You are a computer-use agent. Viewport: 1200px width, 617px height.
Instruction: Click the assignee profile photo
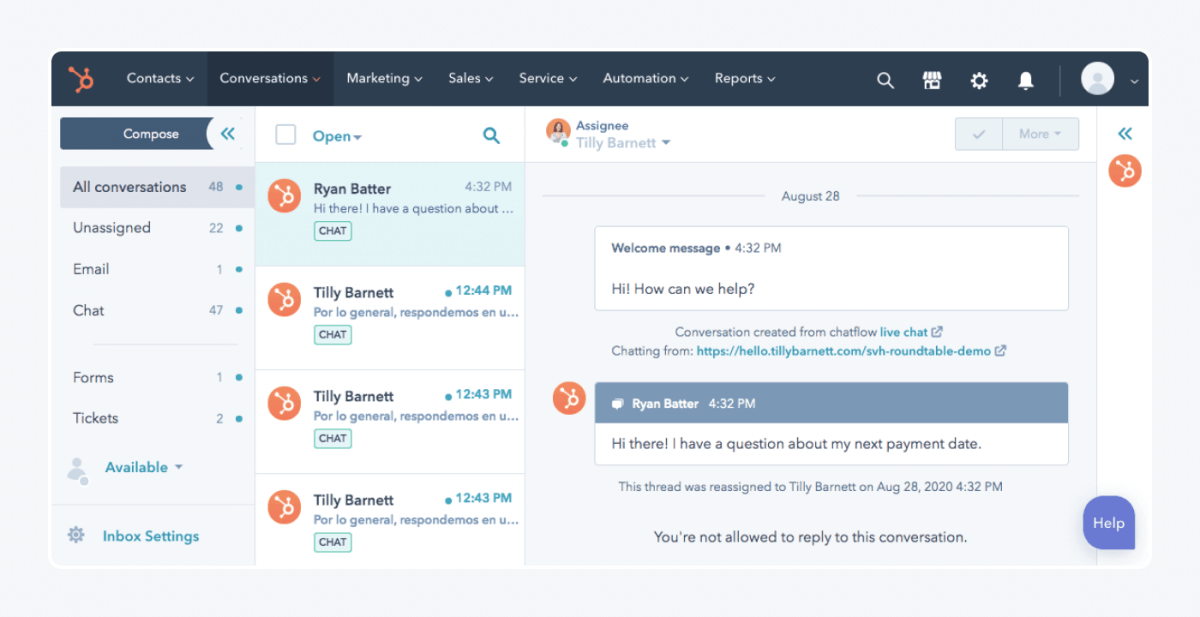[x=557, y=131]
